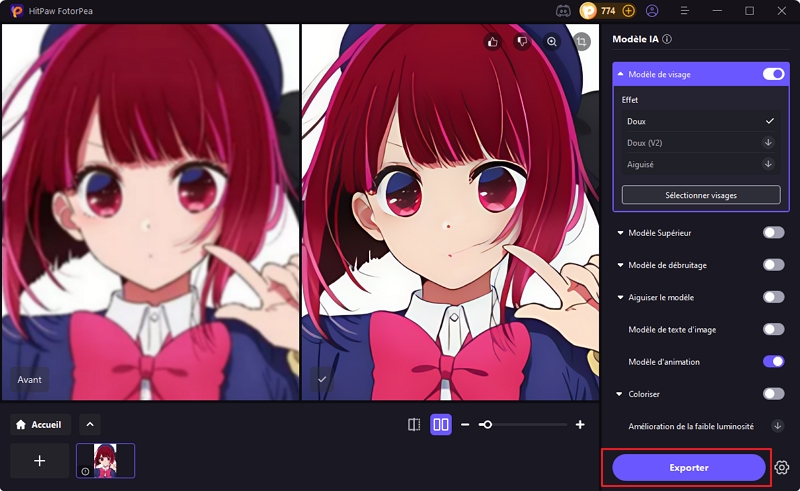Enable Modèle de débruitage switch
800x491 pixels.
coord(773,265)
